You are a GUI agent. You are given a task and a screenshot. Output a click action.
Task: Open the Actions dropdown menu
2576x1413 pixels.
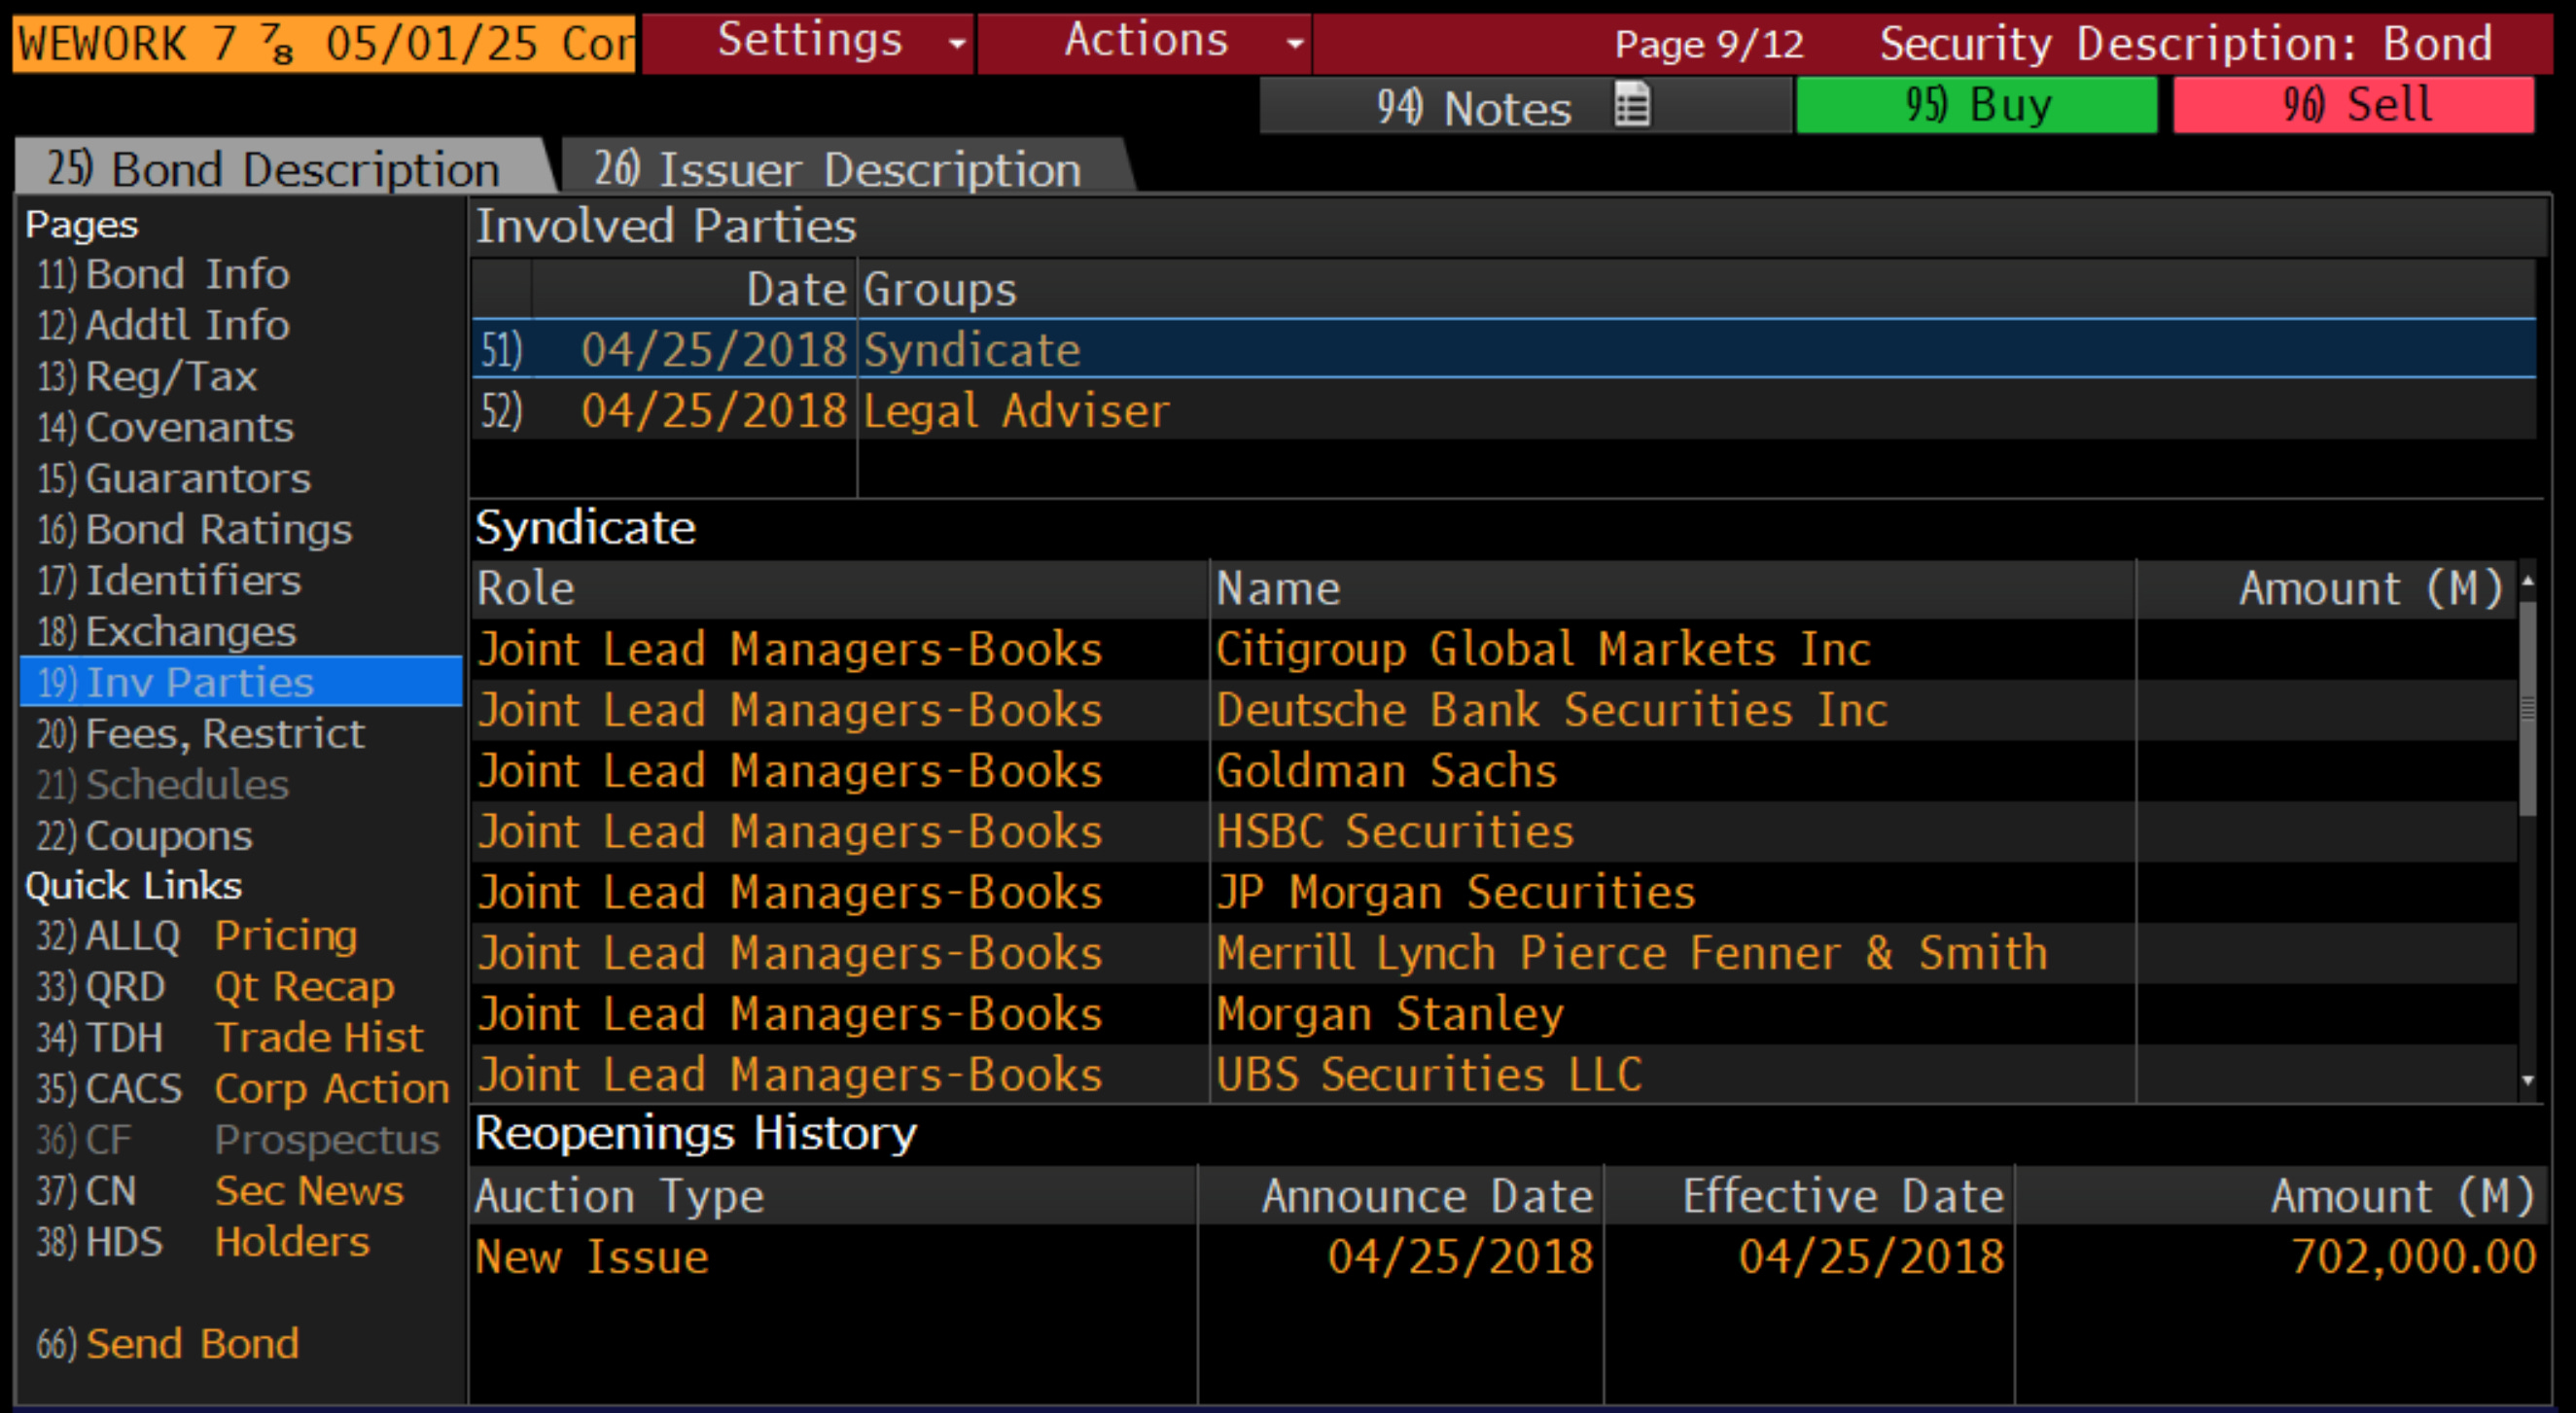1145,42
